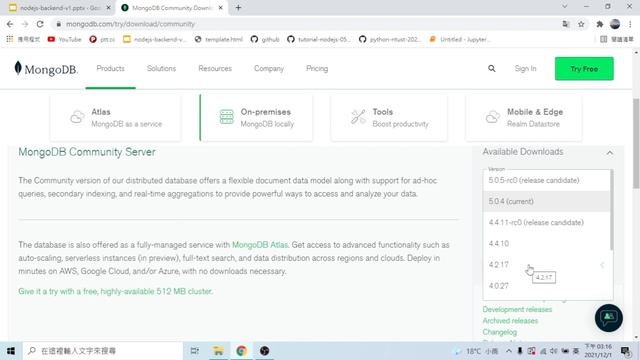Click the page vertical scrollbar thumb

point(636,143)
